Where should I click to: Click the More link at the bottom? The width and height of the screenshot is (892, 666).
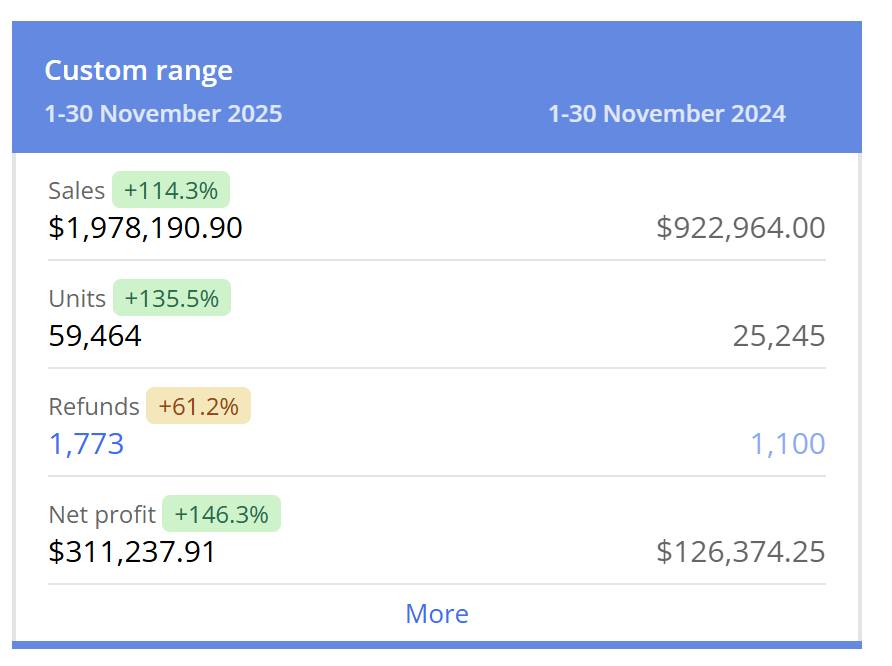(x=436, y=613)
